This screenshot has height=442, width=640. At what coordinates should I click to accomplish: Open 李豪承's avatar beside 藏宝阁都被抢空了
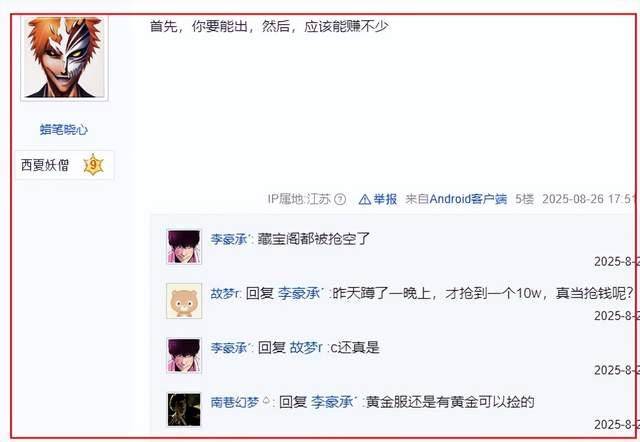coord(184,247)
